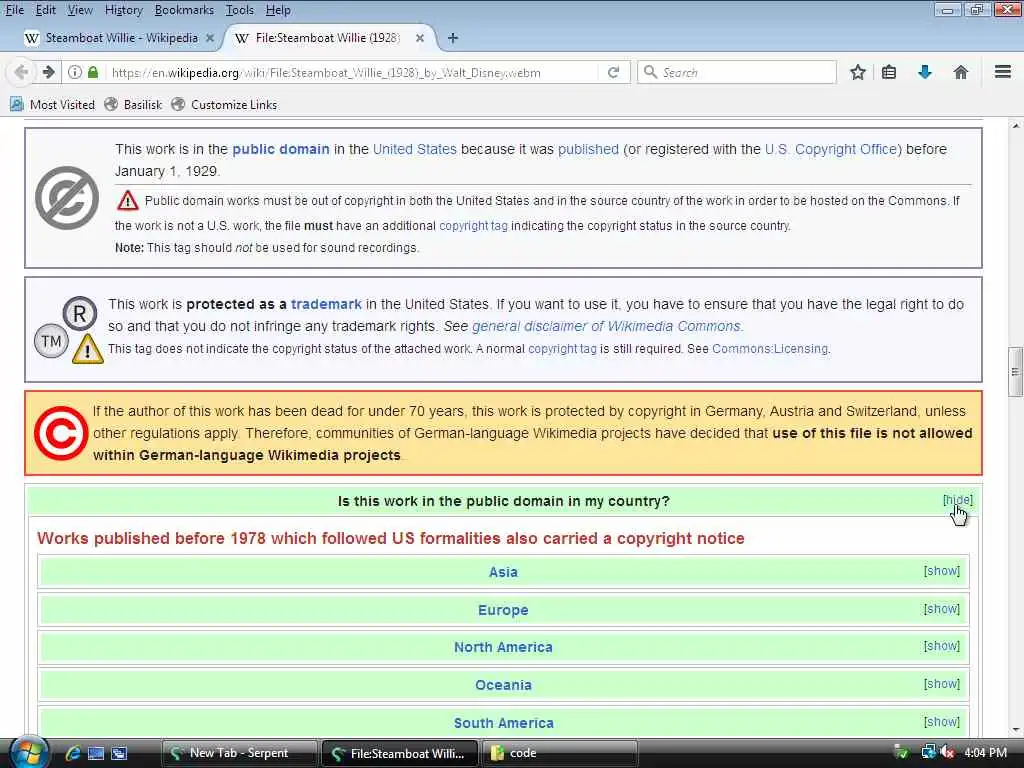Screen dimensions: 1024x768
Task: Click the red copyright symbol icon
Action: 61,433
